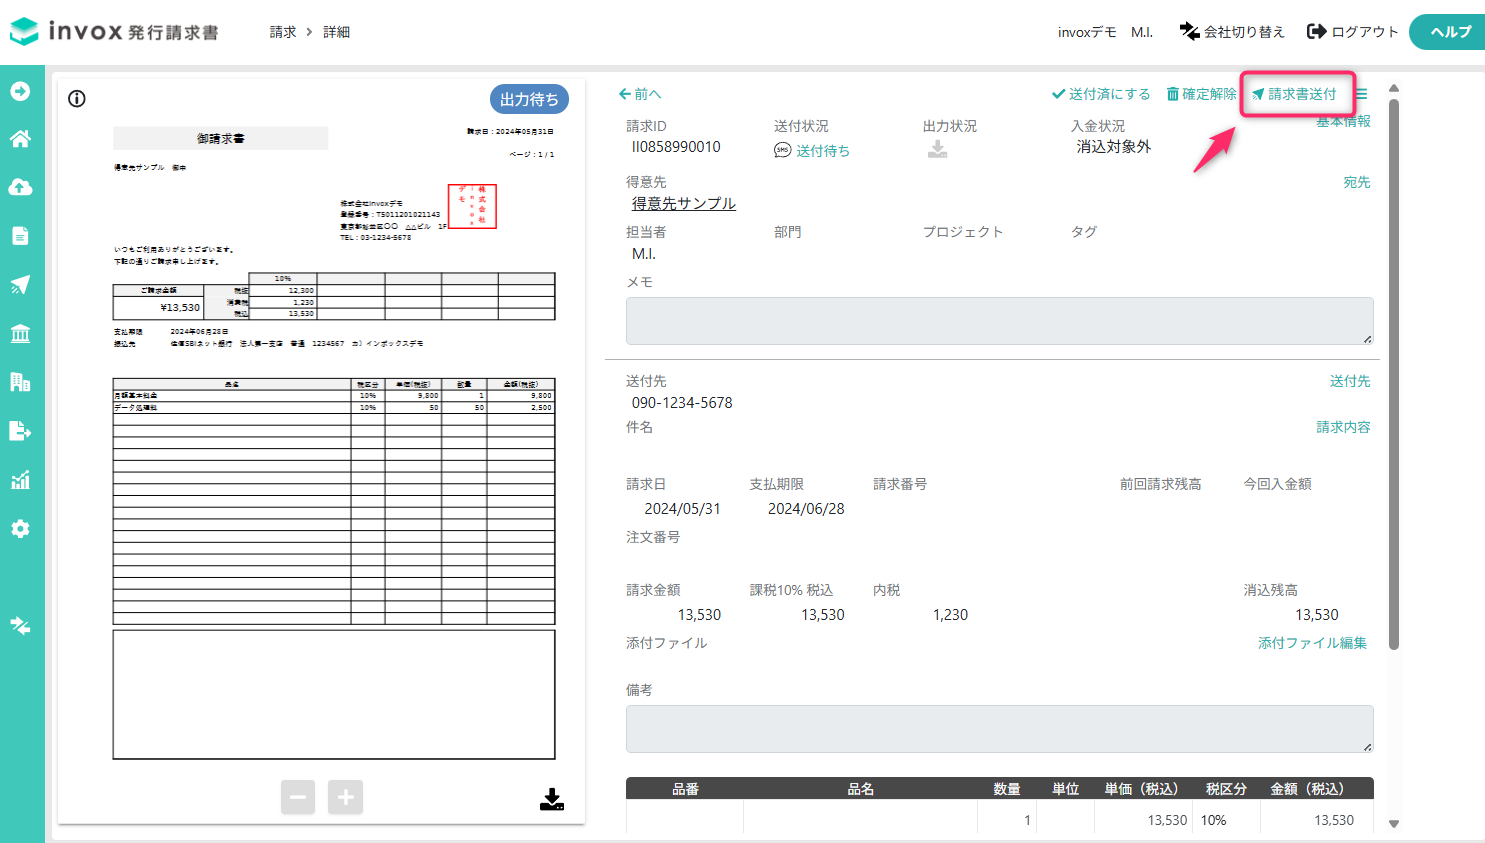Image resolution: width=1485 pixels, height=843 pixels.
Task: Jump to 送付先 section link
Action: pos(1350,381)
